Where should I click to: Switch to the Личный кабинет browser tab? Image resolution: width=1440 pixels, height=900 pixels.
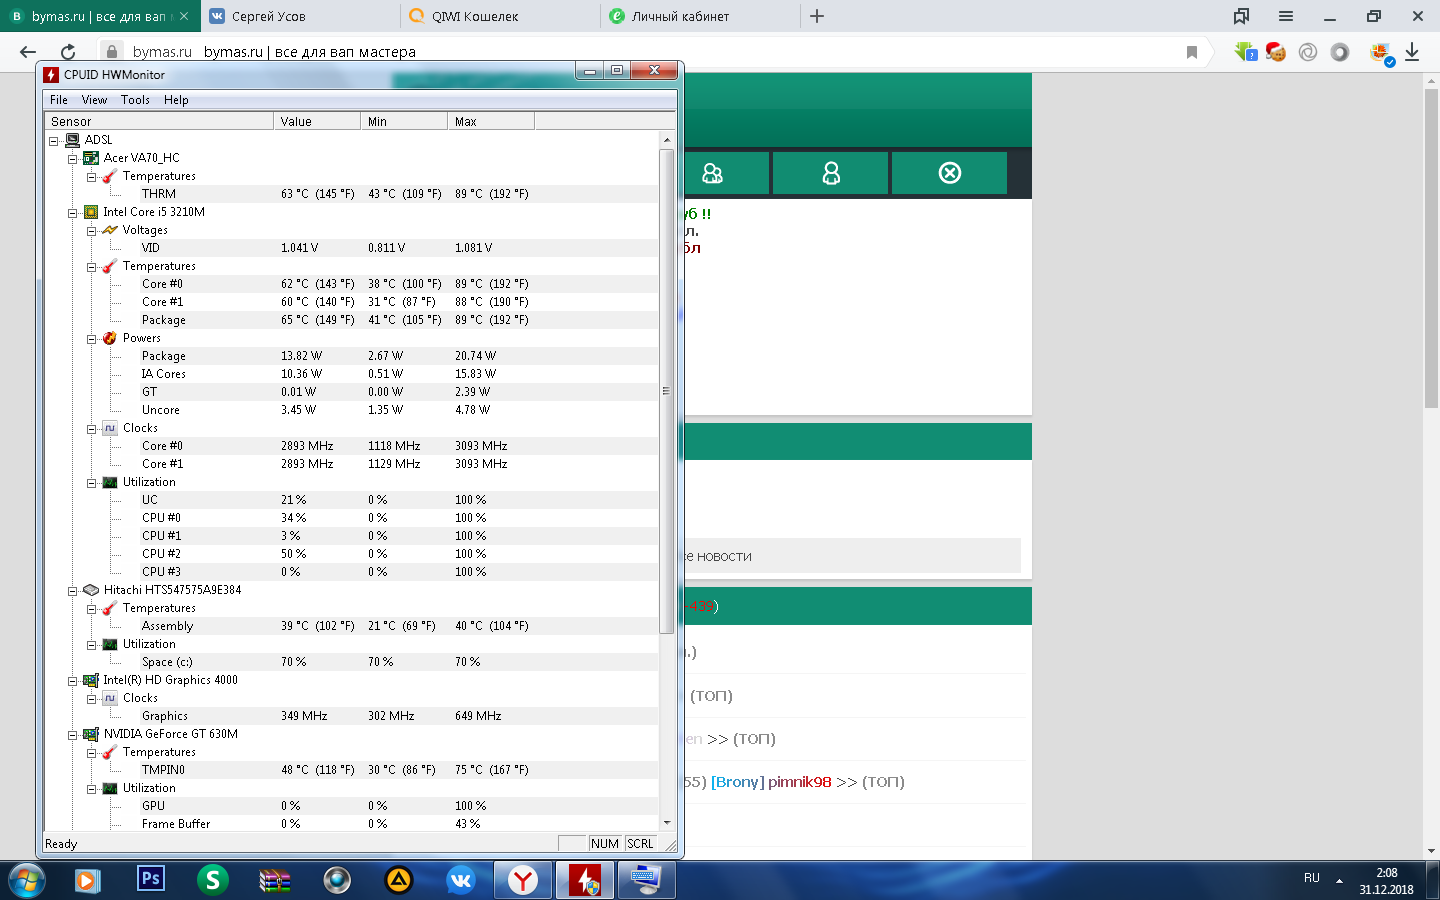click(700, 16)
